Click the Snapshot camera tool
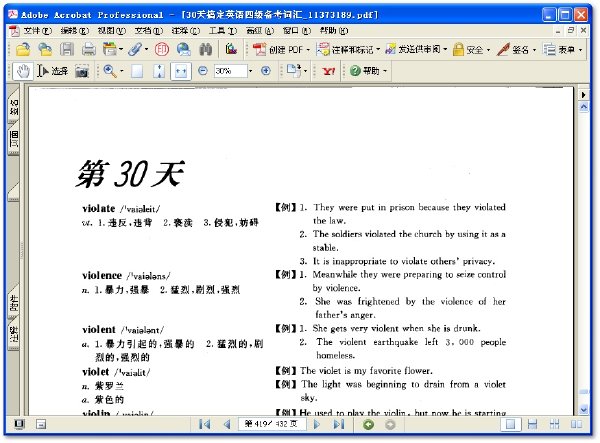The image size is (600, 443). click(x=82, y=71)
